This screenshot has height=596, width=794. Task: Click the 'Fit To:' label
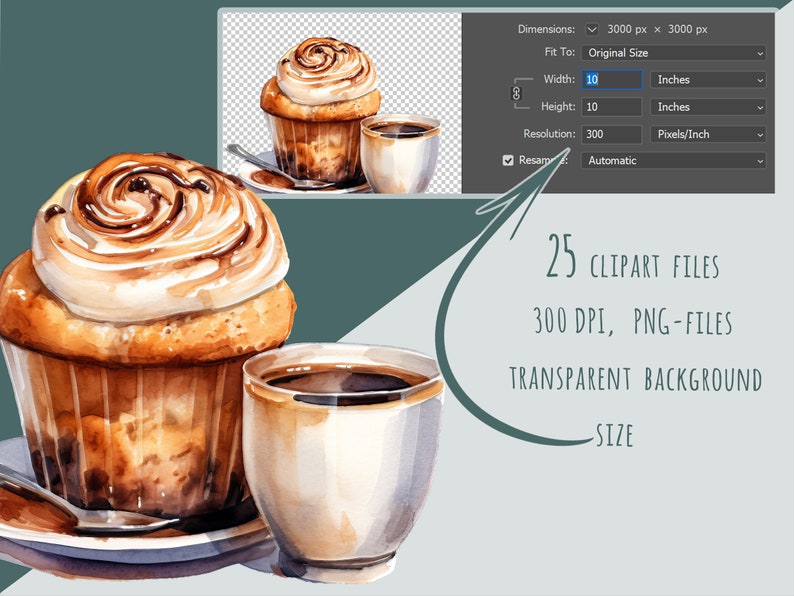coord(560,52)
